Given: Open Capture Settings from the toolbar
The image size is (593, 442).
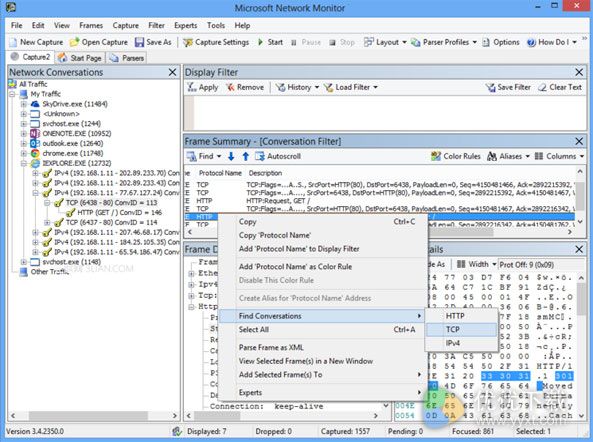Looking at the screenshot, I should pyautogui.click(x=216, y=42).
